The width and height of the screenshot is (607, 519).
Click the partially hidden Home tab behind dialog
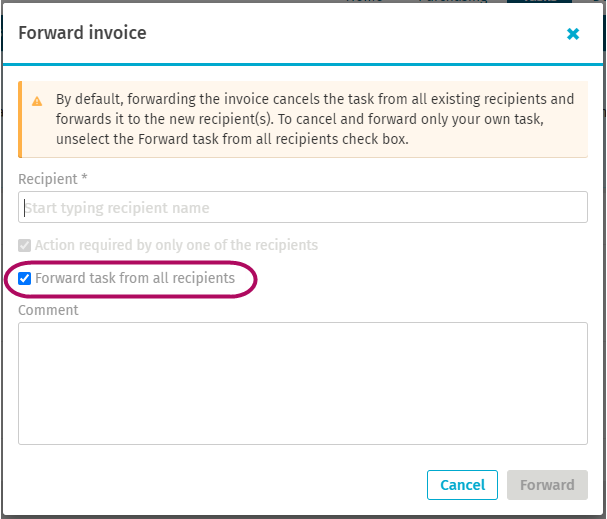tap(364, 1)
